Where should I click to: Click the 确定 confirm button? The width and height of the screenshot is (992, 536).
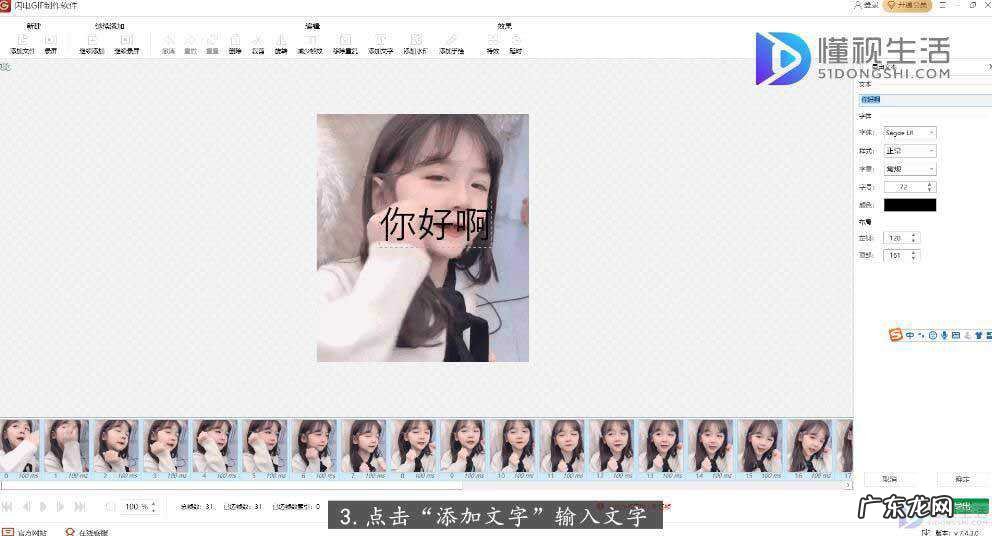click(x=962, y=479)
